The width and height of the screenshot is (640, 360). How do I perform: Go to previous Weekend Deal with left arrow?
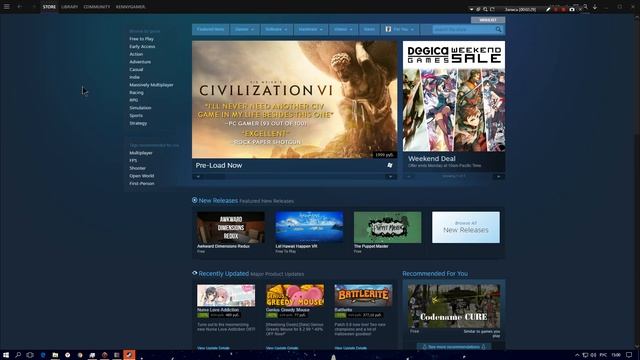point(409,177)
